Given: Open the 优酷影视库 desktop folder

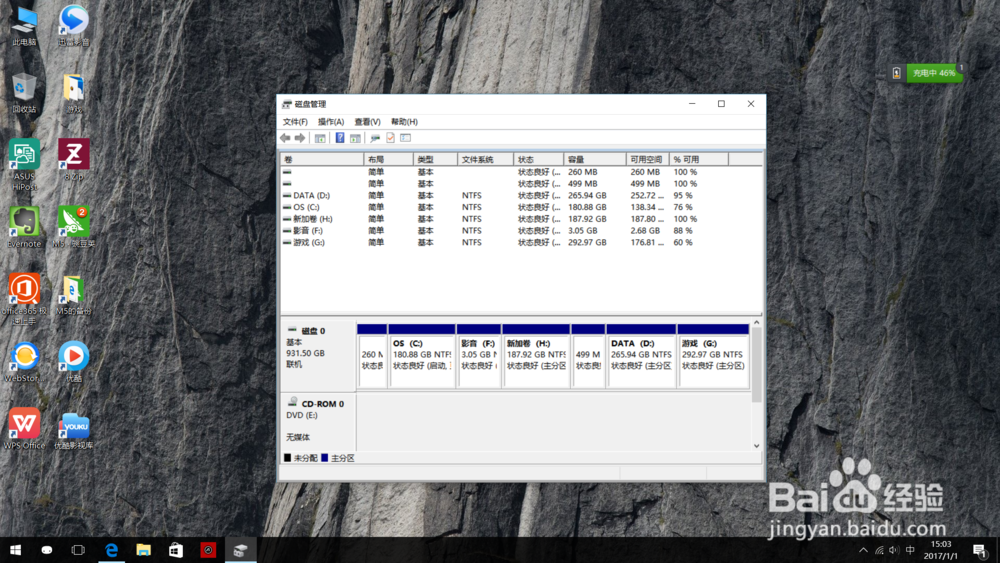Looking at the screenshot, I should coord(73,430).
